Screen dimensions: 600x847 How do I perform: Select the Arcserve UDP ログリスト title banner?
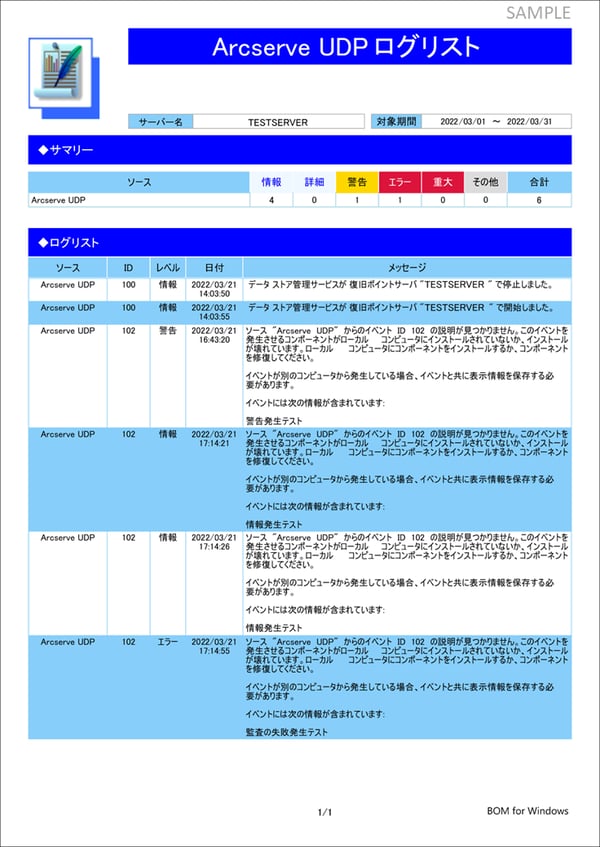tap(349, 46)
